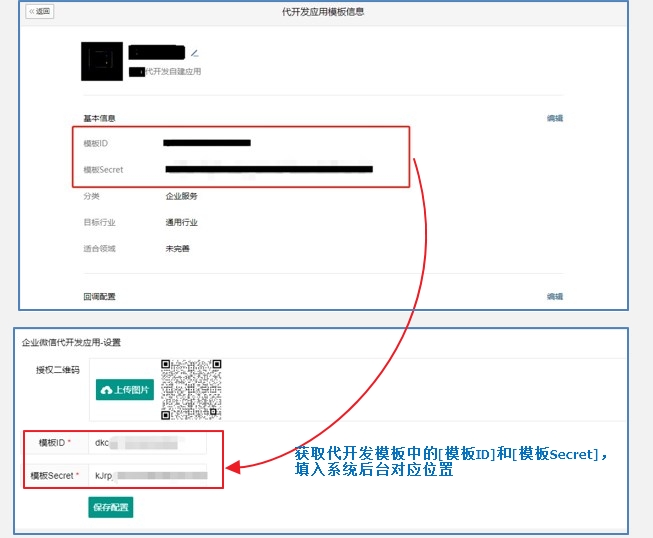Screen dimensions: 653x538
Task: Click the 回调配置 section heading
Action: [99, 296]
